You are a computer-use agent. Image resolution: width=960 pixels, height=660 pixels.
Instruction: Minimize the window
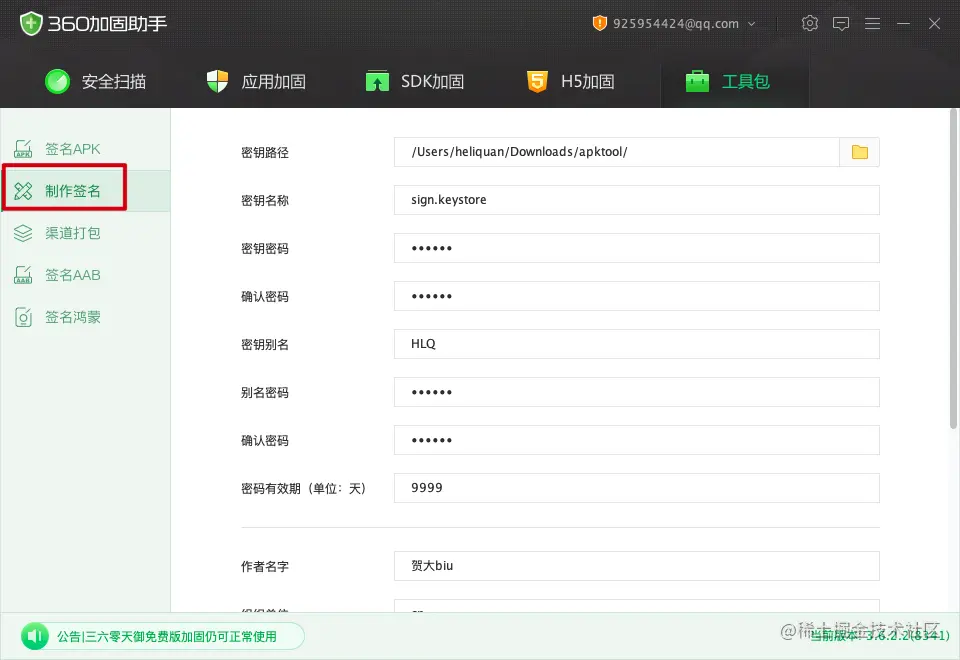coord(903,23)
